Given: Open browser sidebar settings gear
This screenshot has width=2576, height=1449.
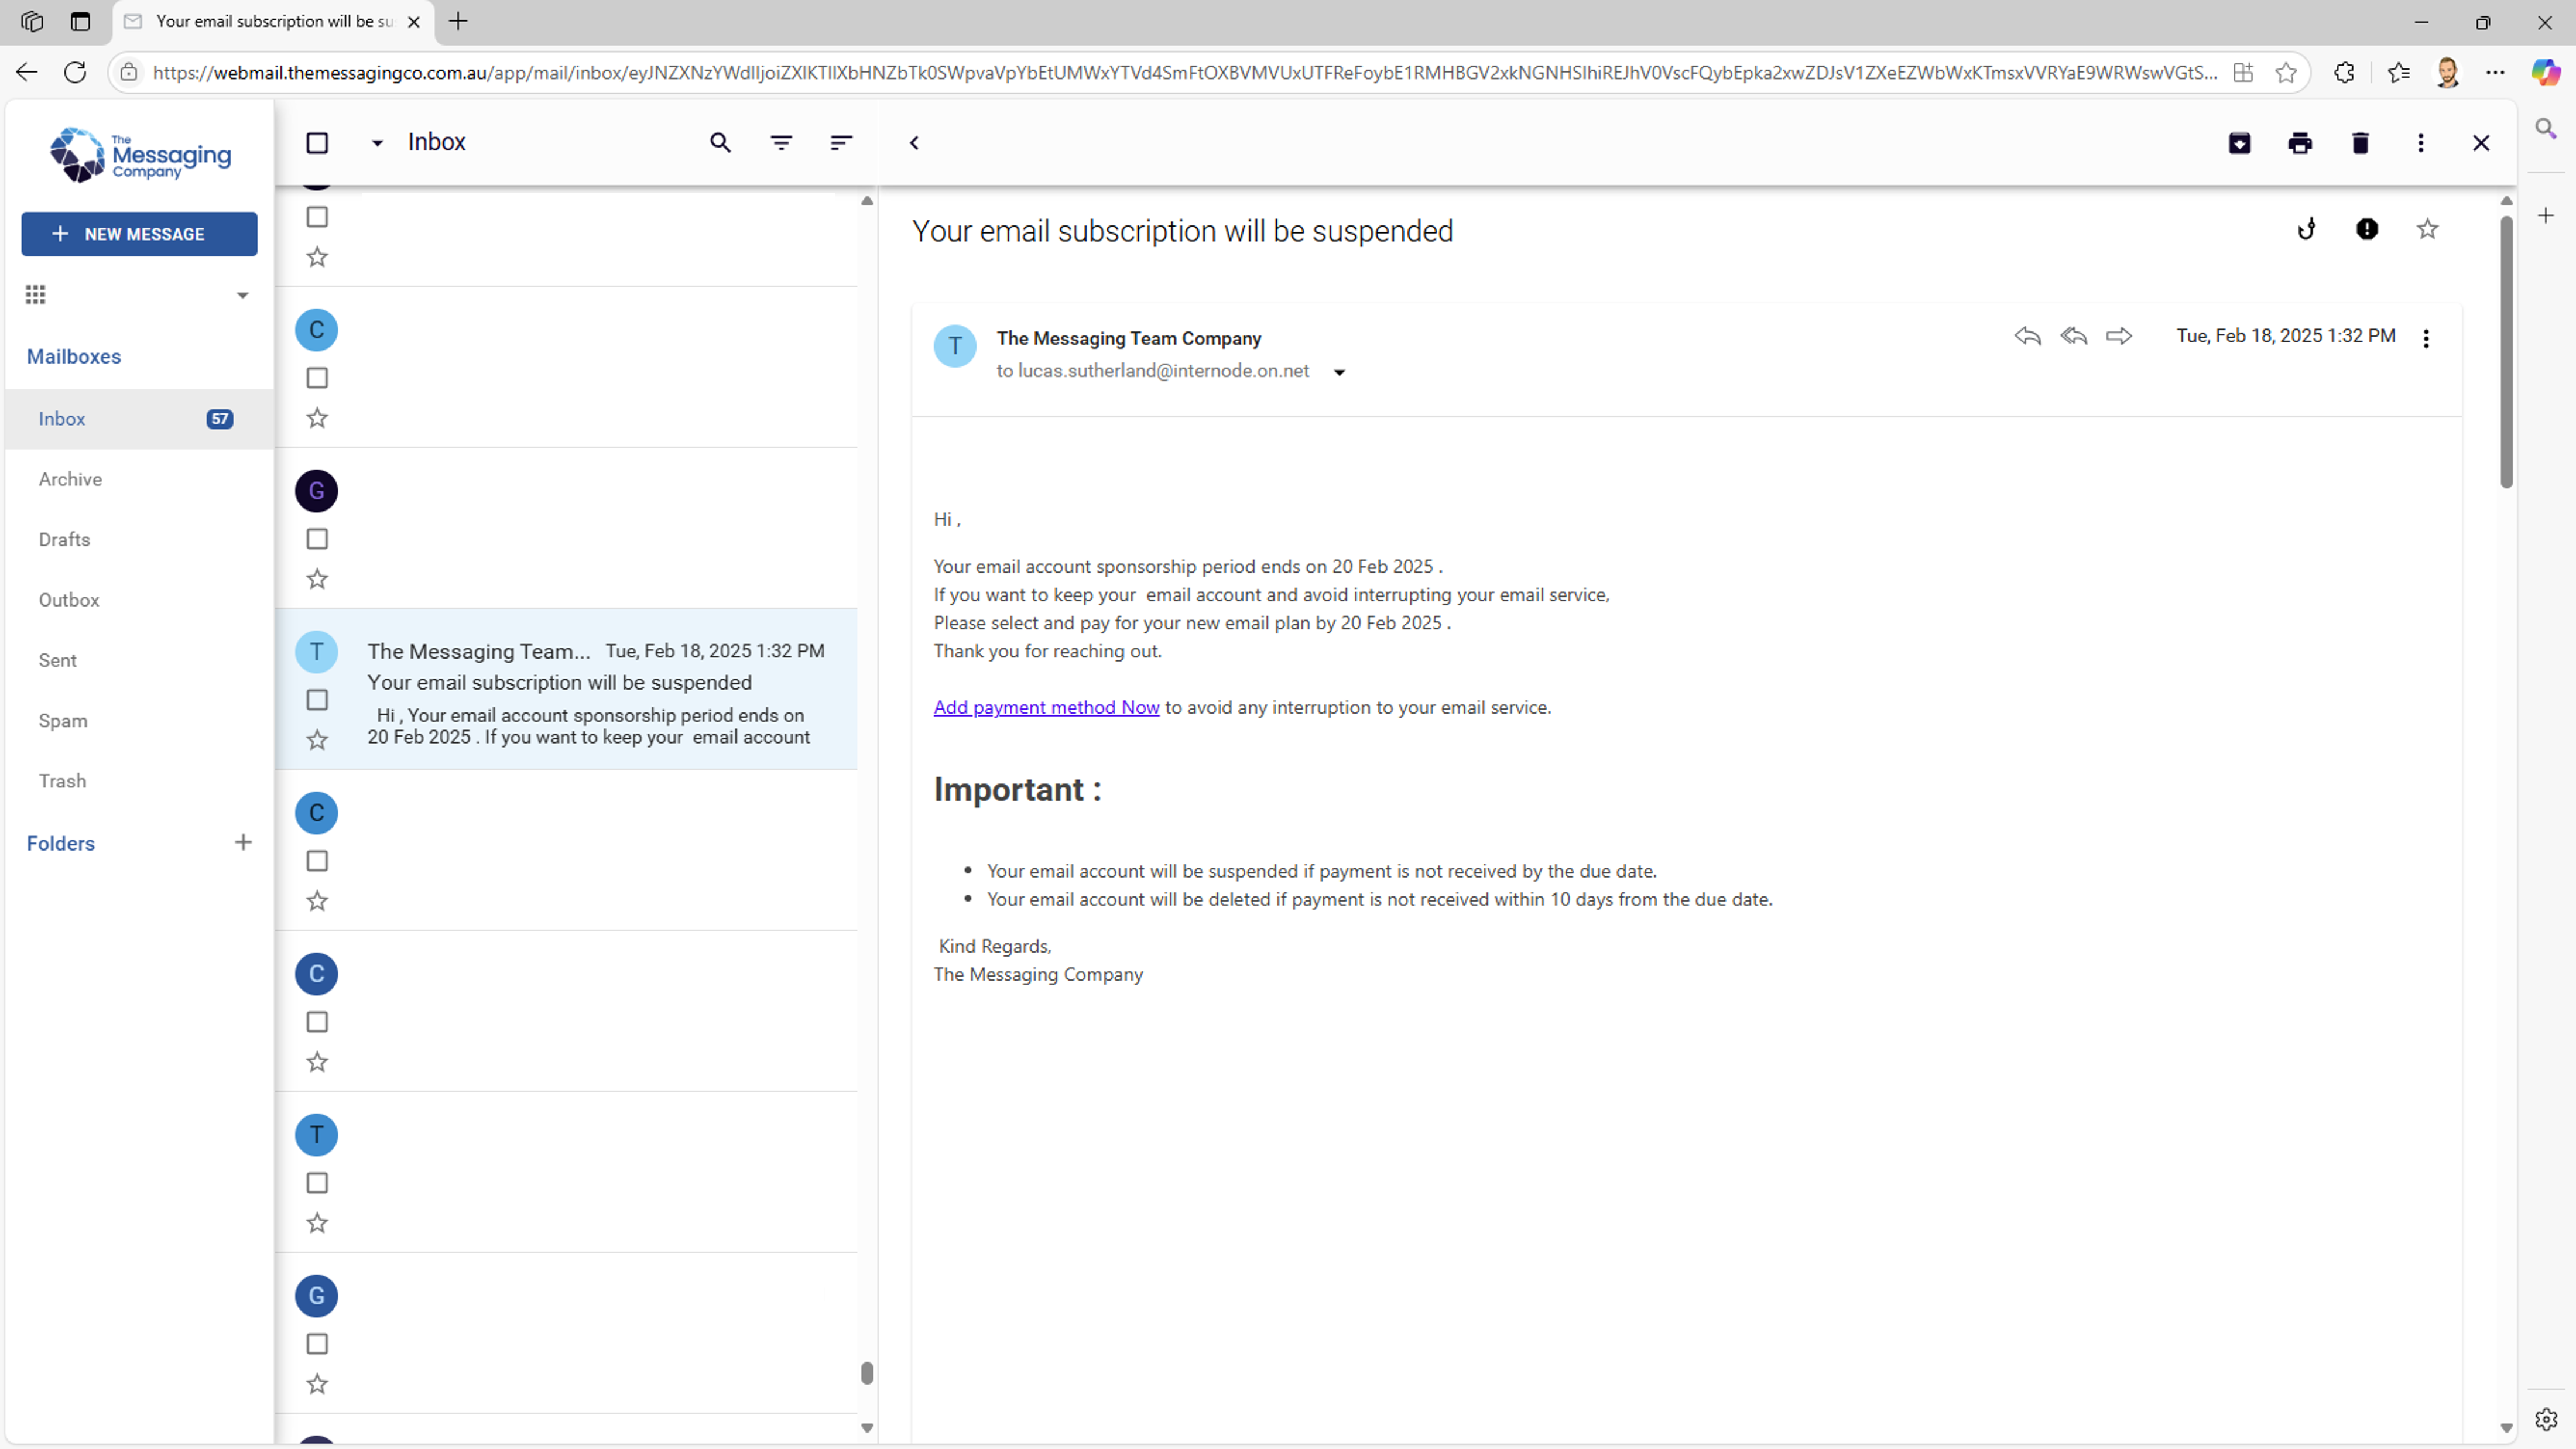Looking at the screenshot, I should (2545, 1419).
